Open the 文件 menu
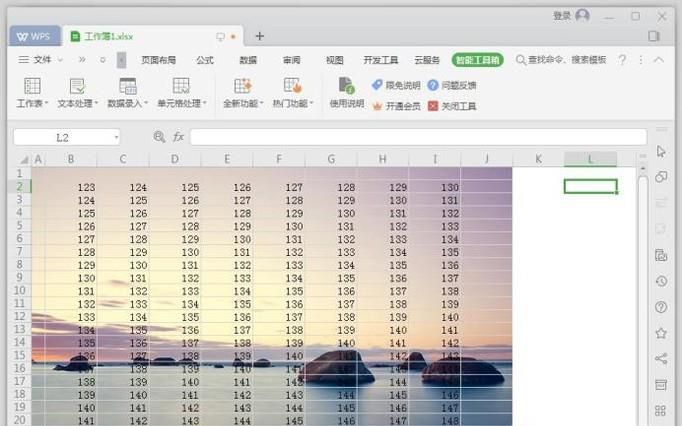Image resolution: width=682 pixels, height=426 pixels. [36, 60]
